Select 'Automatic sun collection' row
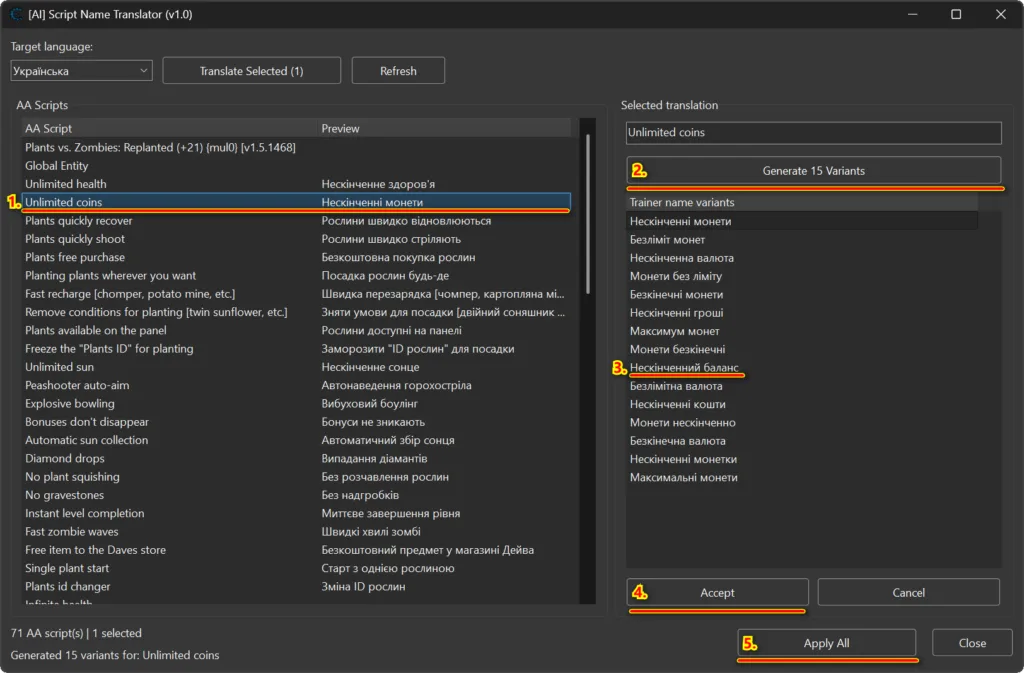The width and height of the screenshot is (1024, 673). (x=296, y=440)
